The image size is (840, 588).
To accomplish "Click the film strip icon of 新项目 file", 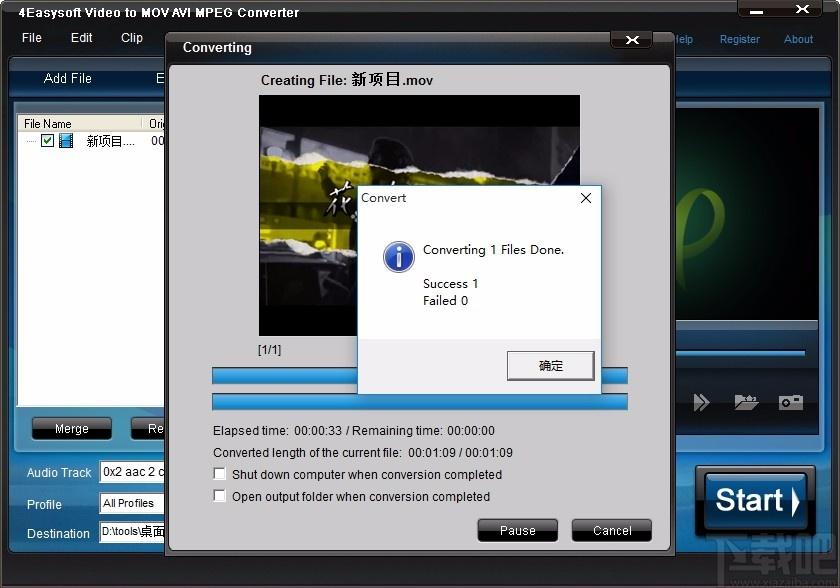I will [66, 141].
